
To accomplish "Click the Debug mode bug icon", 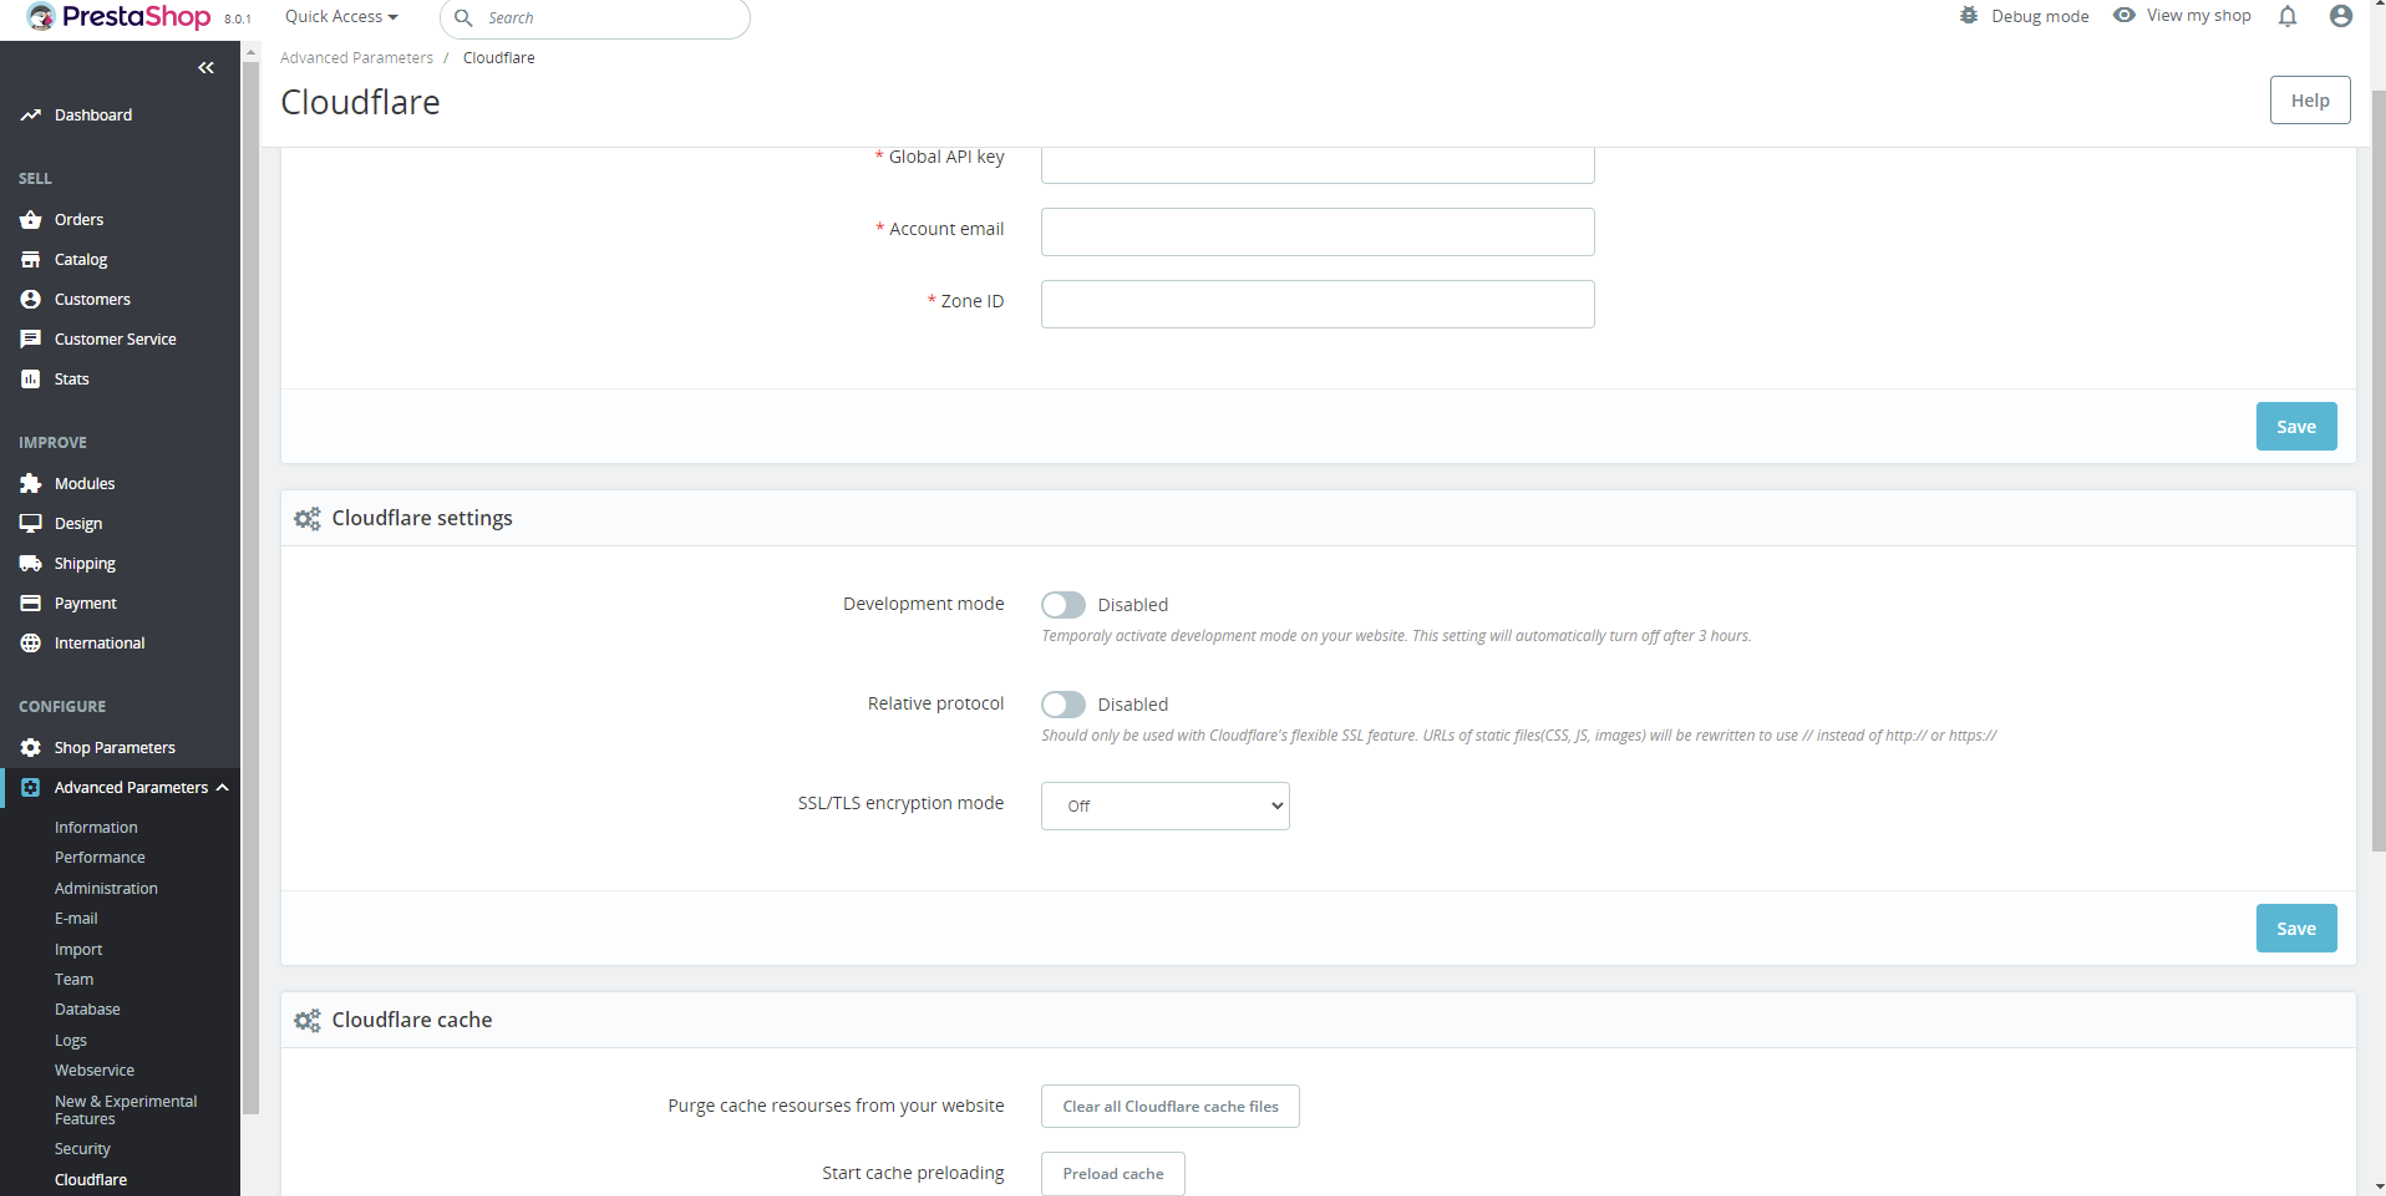I will 1969,16.
